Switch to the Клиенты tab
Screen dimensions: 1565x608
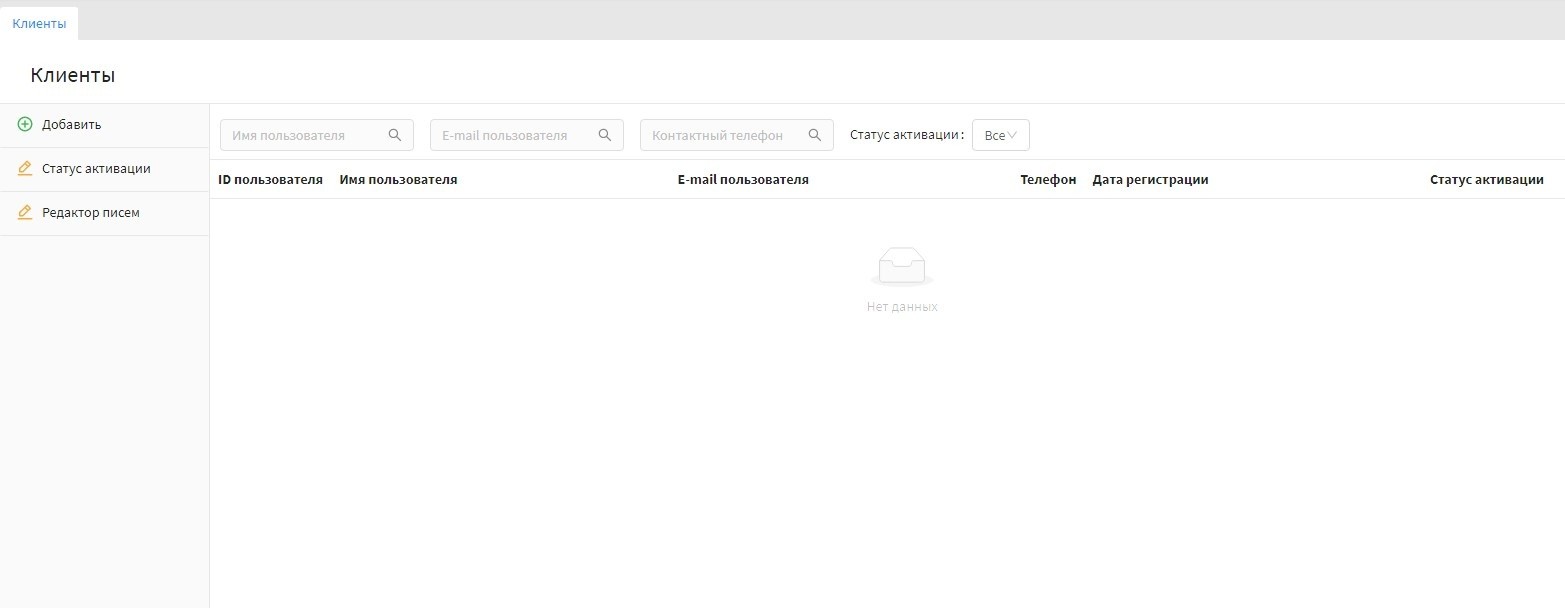pos(39,23)
